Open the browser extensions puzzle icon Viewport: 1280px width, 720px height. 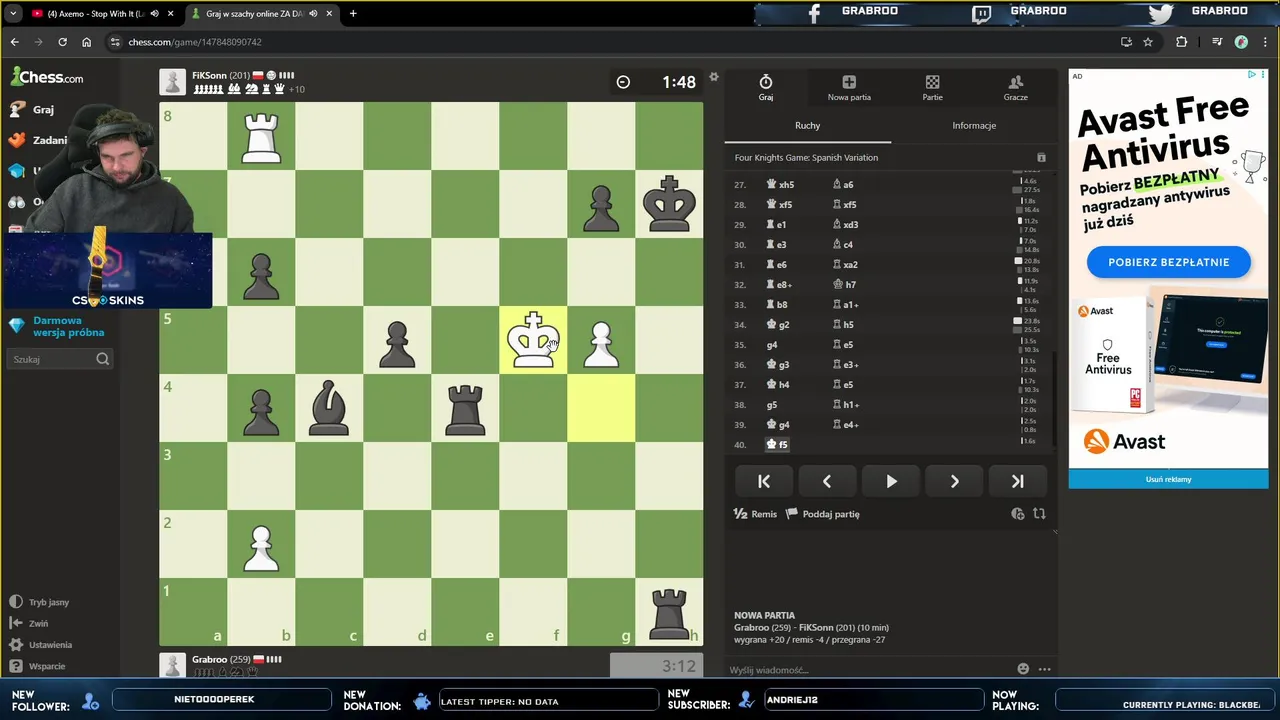[x=1182, y=42]
